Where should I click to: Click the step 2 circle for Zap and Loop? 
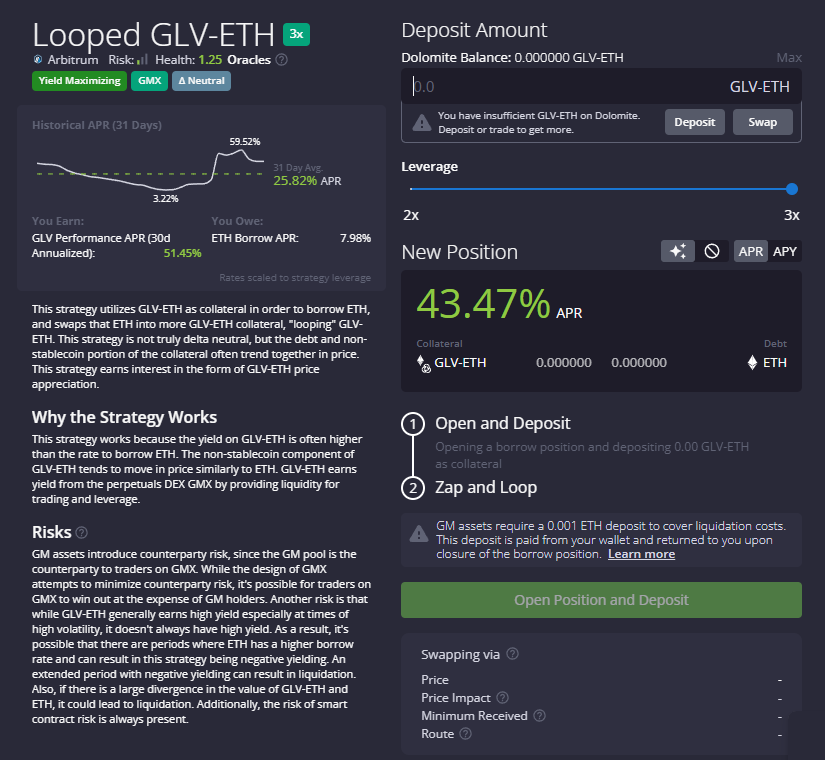coord(413,488)
